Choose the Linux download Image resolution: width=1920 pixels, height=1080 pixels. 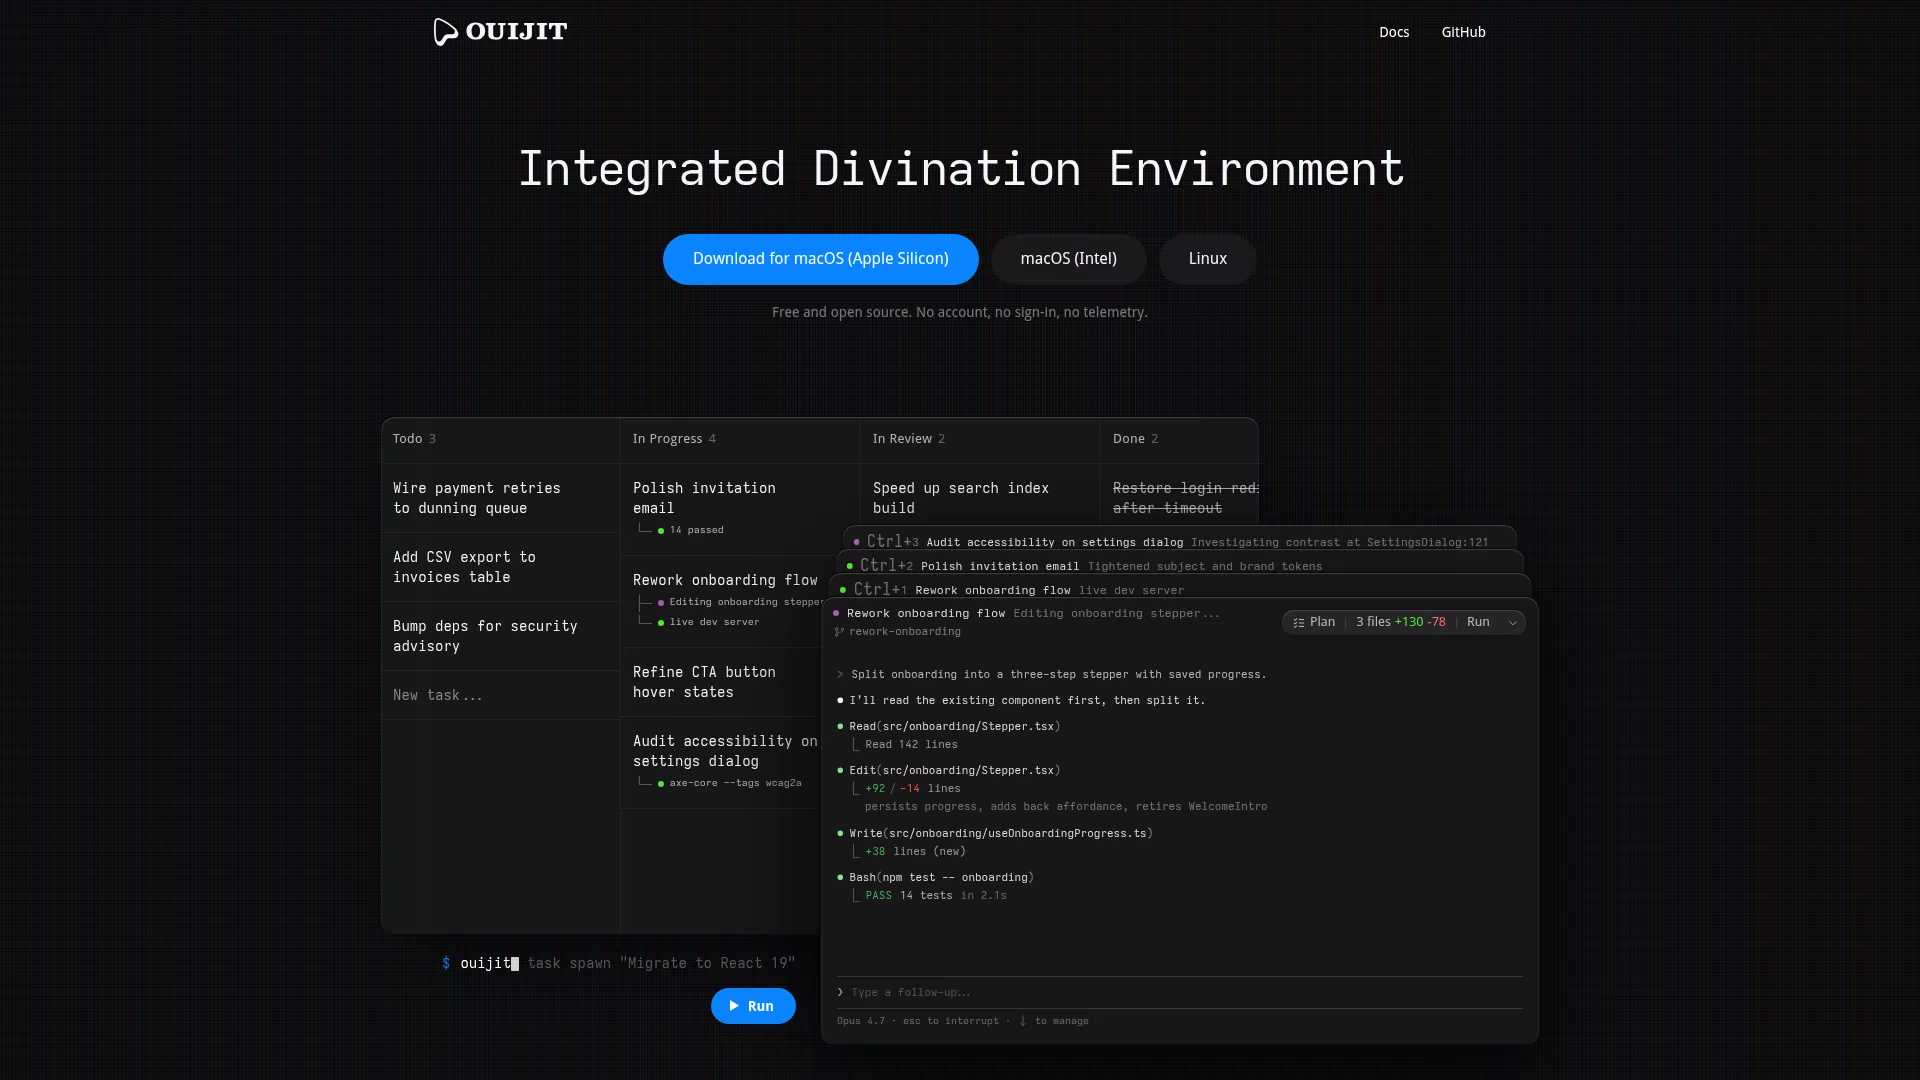[1207, 259]
